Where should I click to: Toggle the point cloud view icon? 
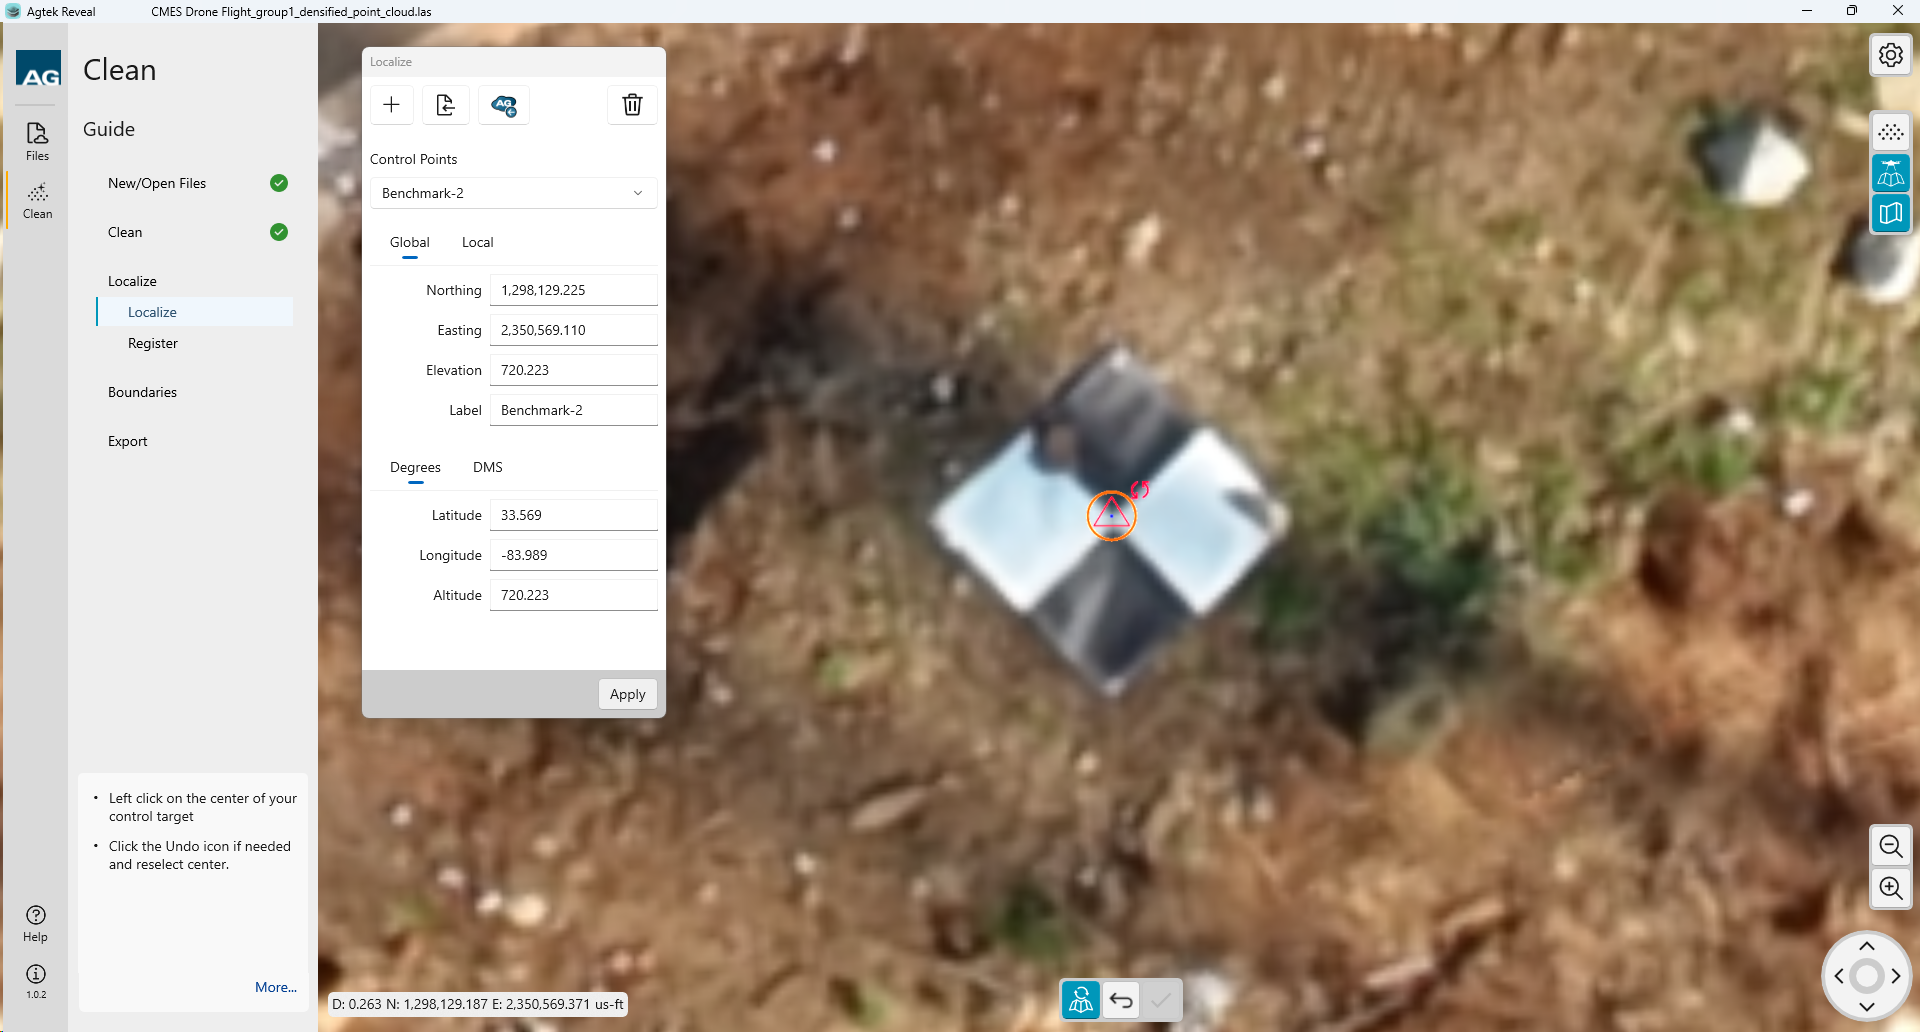pyautogui.click(x=1890, y=133)
